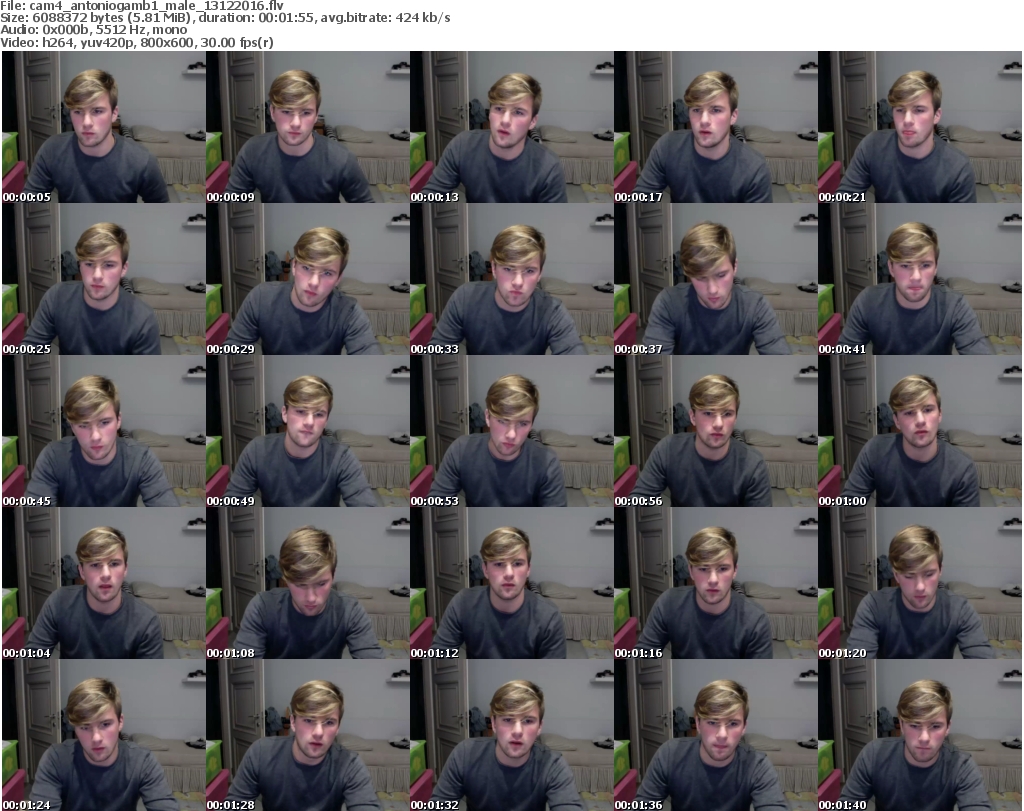Select the thumbnail stamped 00:01:12
The image size is (1024, 811).
coord(512,583)
